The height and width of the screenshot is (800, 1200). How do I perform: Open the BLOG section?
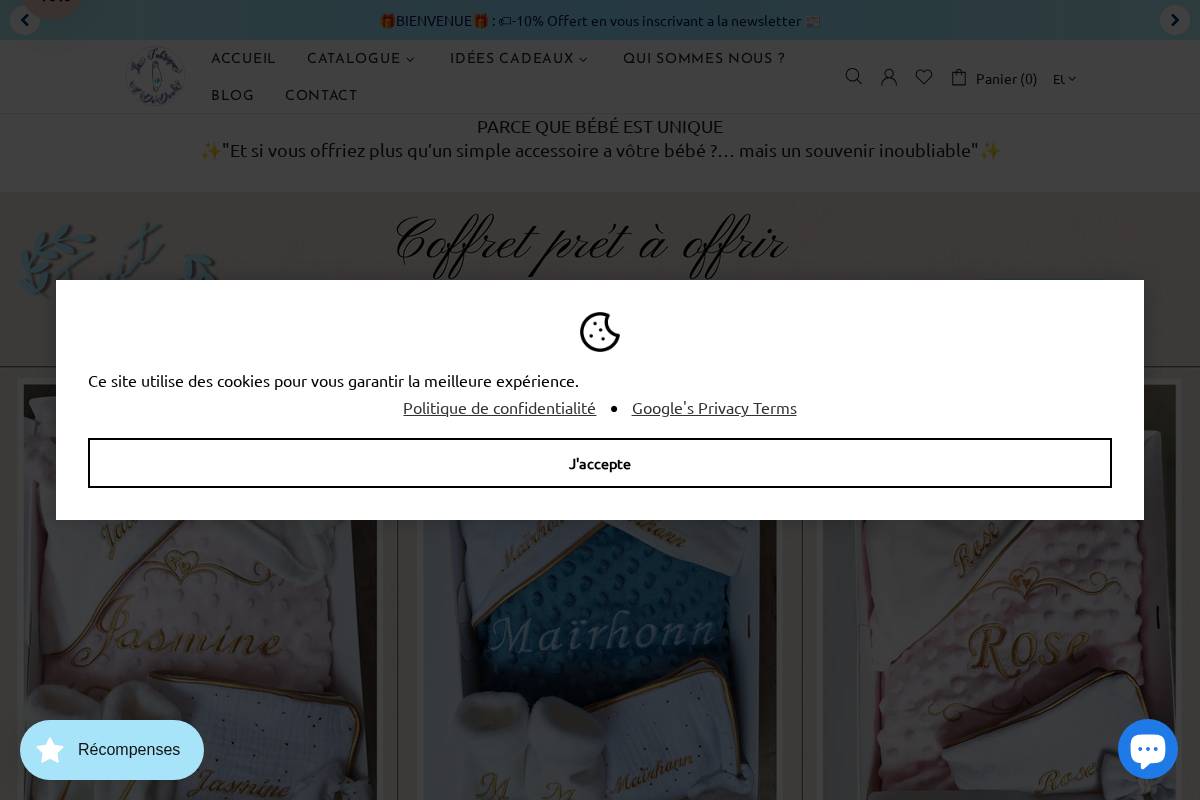tap(232, 95)
